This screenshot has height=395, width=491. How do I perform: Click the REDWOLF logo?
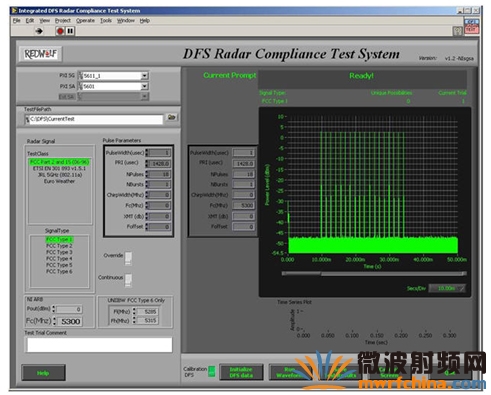pyautogui.click(x=40, y=54)
